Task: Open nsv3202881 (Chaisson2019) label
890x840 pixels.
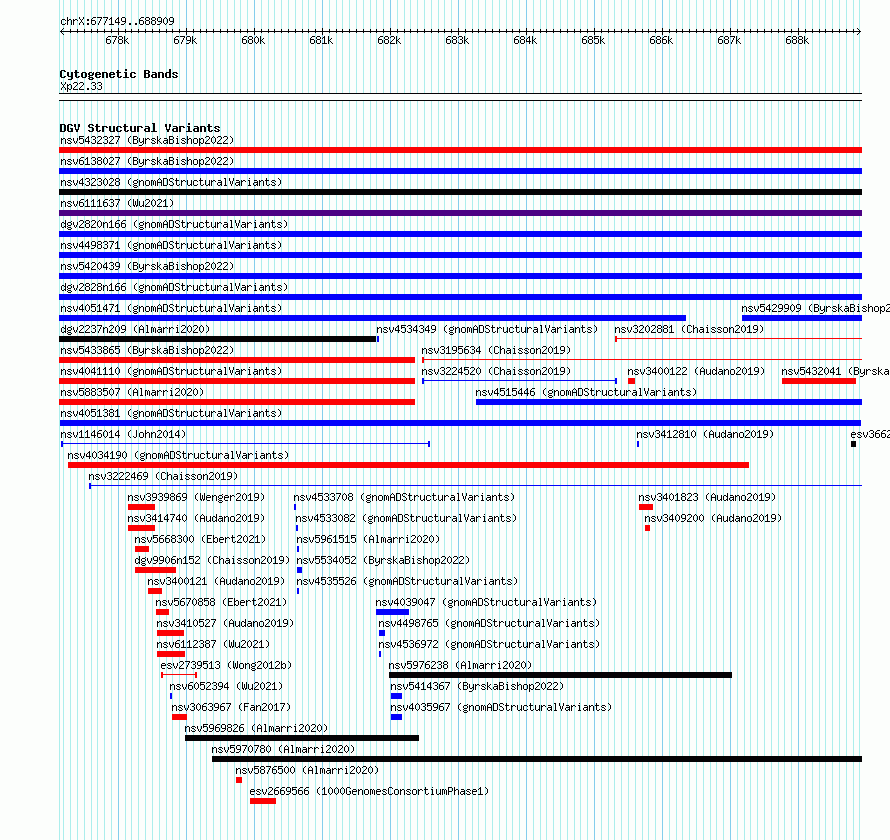Action: [x=689, y=329]
